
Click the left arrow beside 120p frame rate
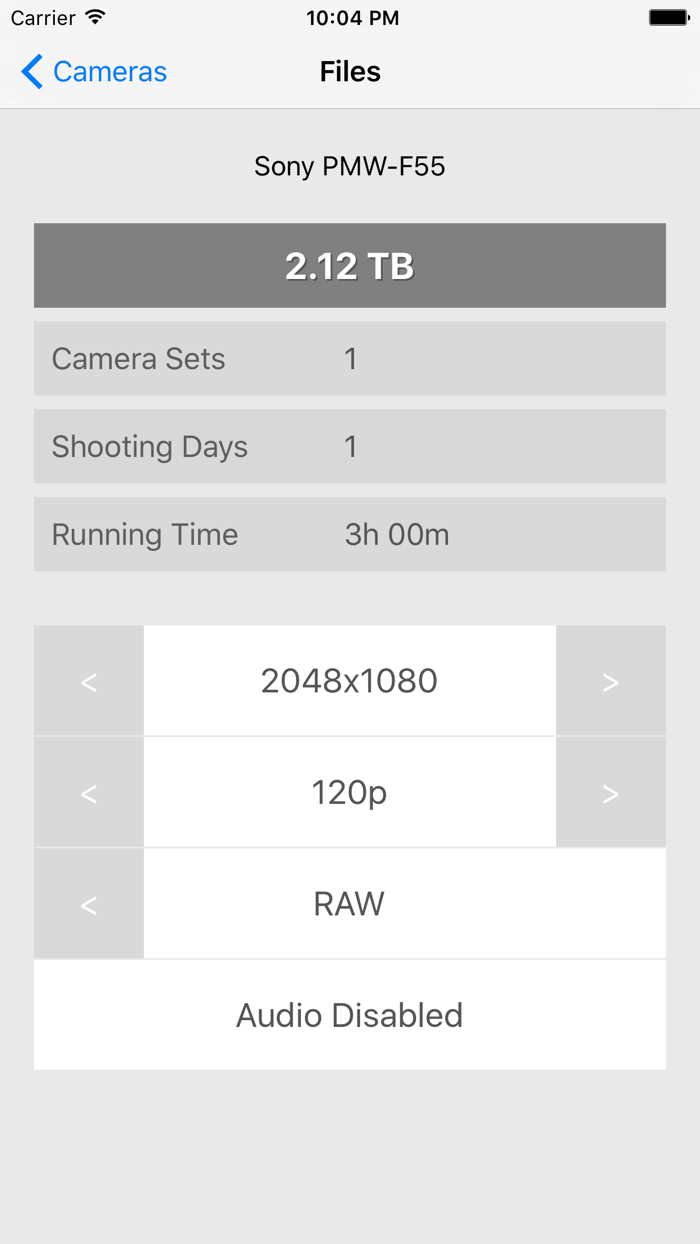(x=88, y=791)
